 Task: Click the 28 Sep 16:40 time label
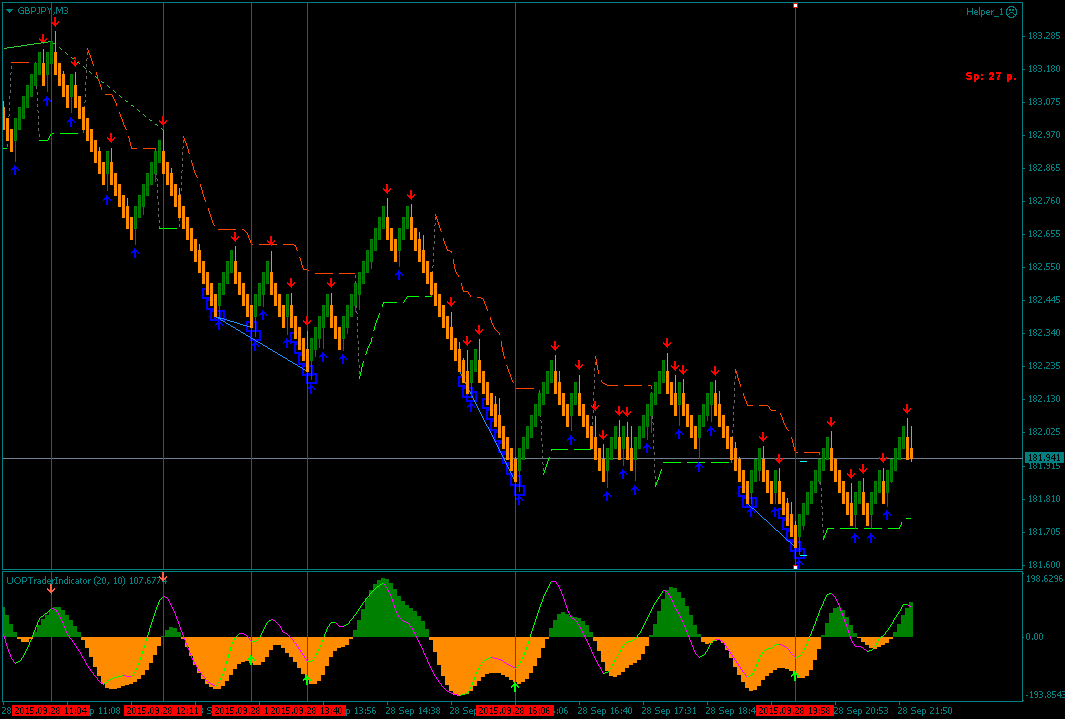tap(604, 710)
